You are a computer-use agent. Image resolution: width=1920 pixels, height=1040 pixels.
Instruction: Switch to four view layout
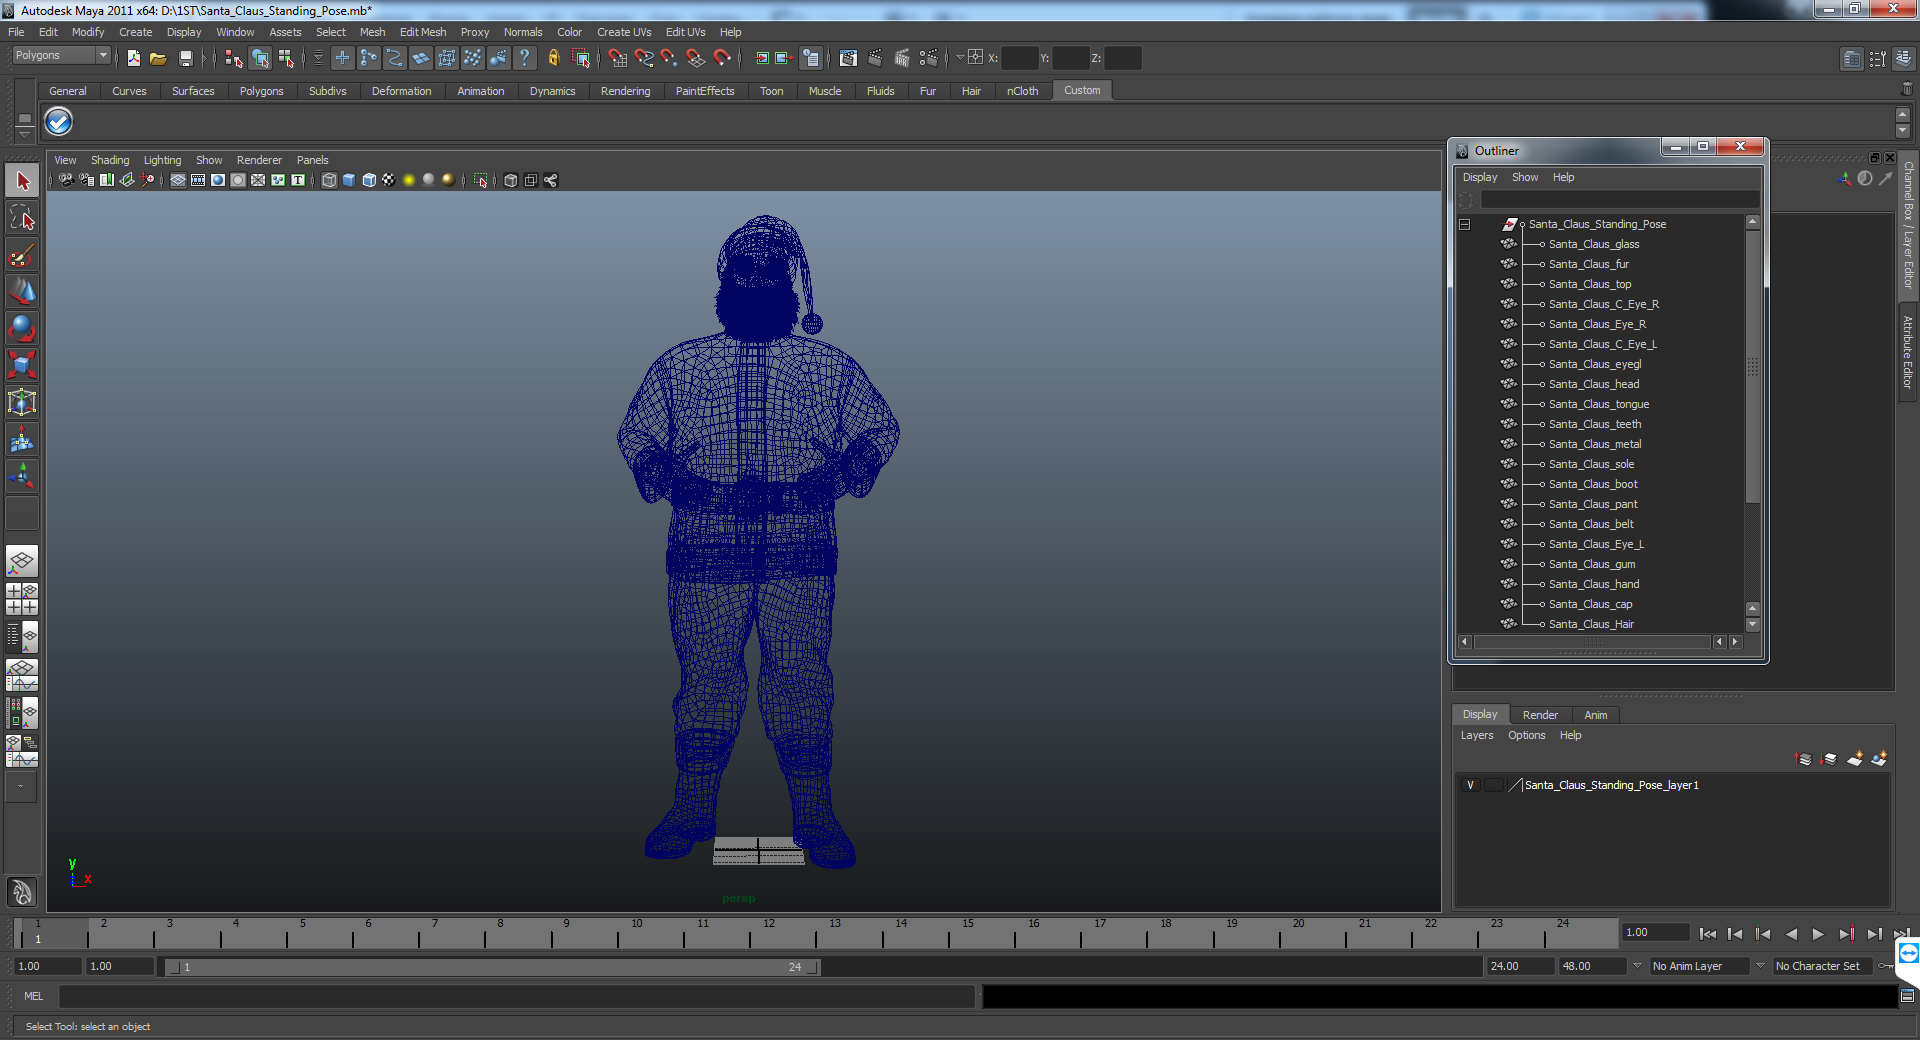[x=22, y=599]
